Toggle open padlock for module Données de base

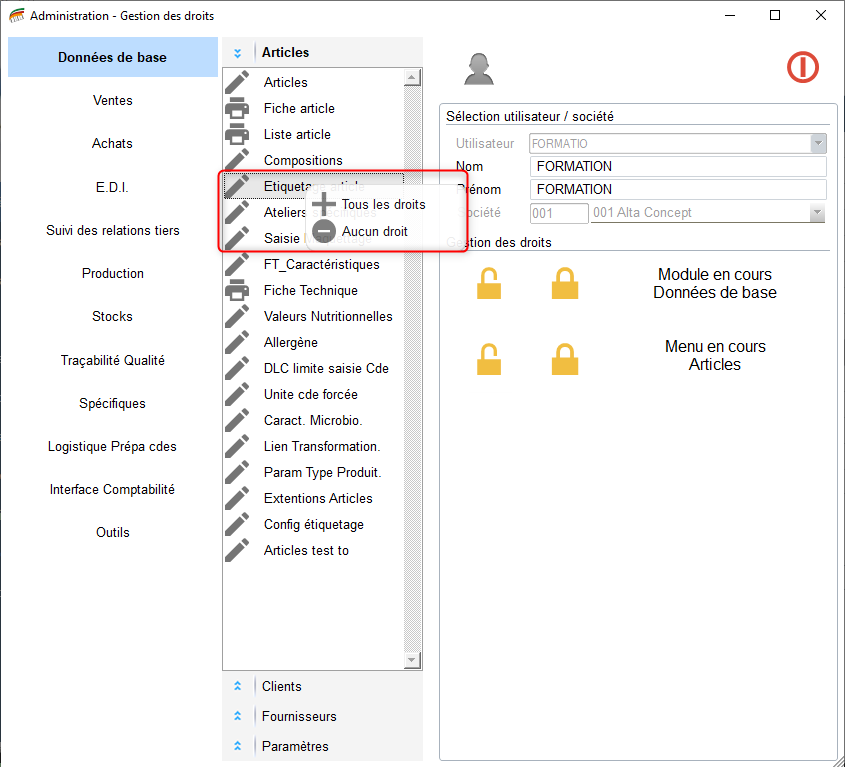click(489, 284)
